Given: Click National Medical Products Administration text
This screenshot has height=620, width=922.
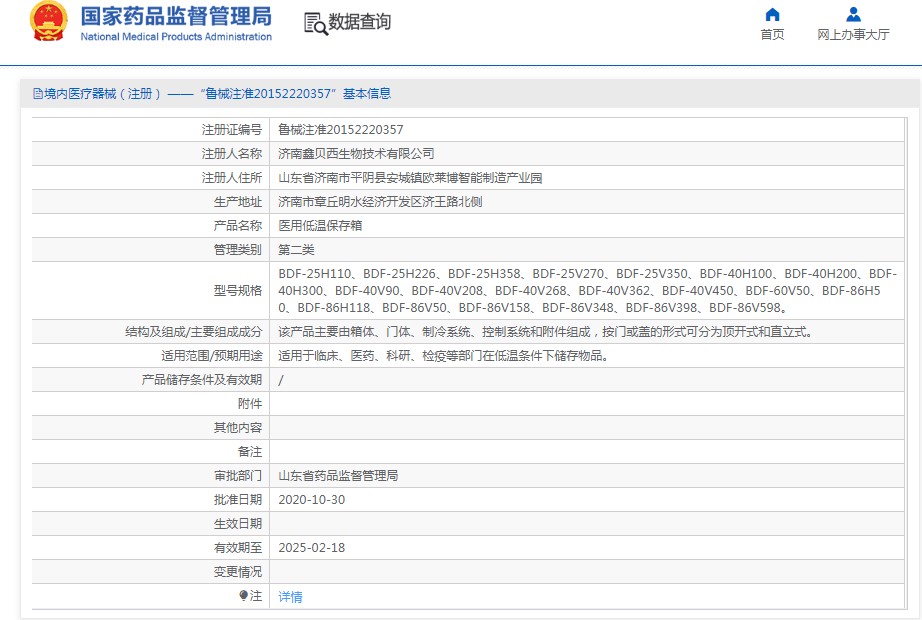Looking at the screenshot, I should tap(176, 36).
